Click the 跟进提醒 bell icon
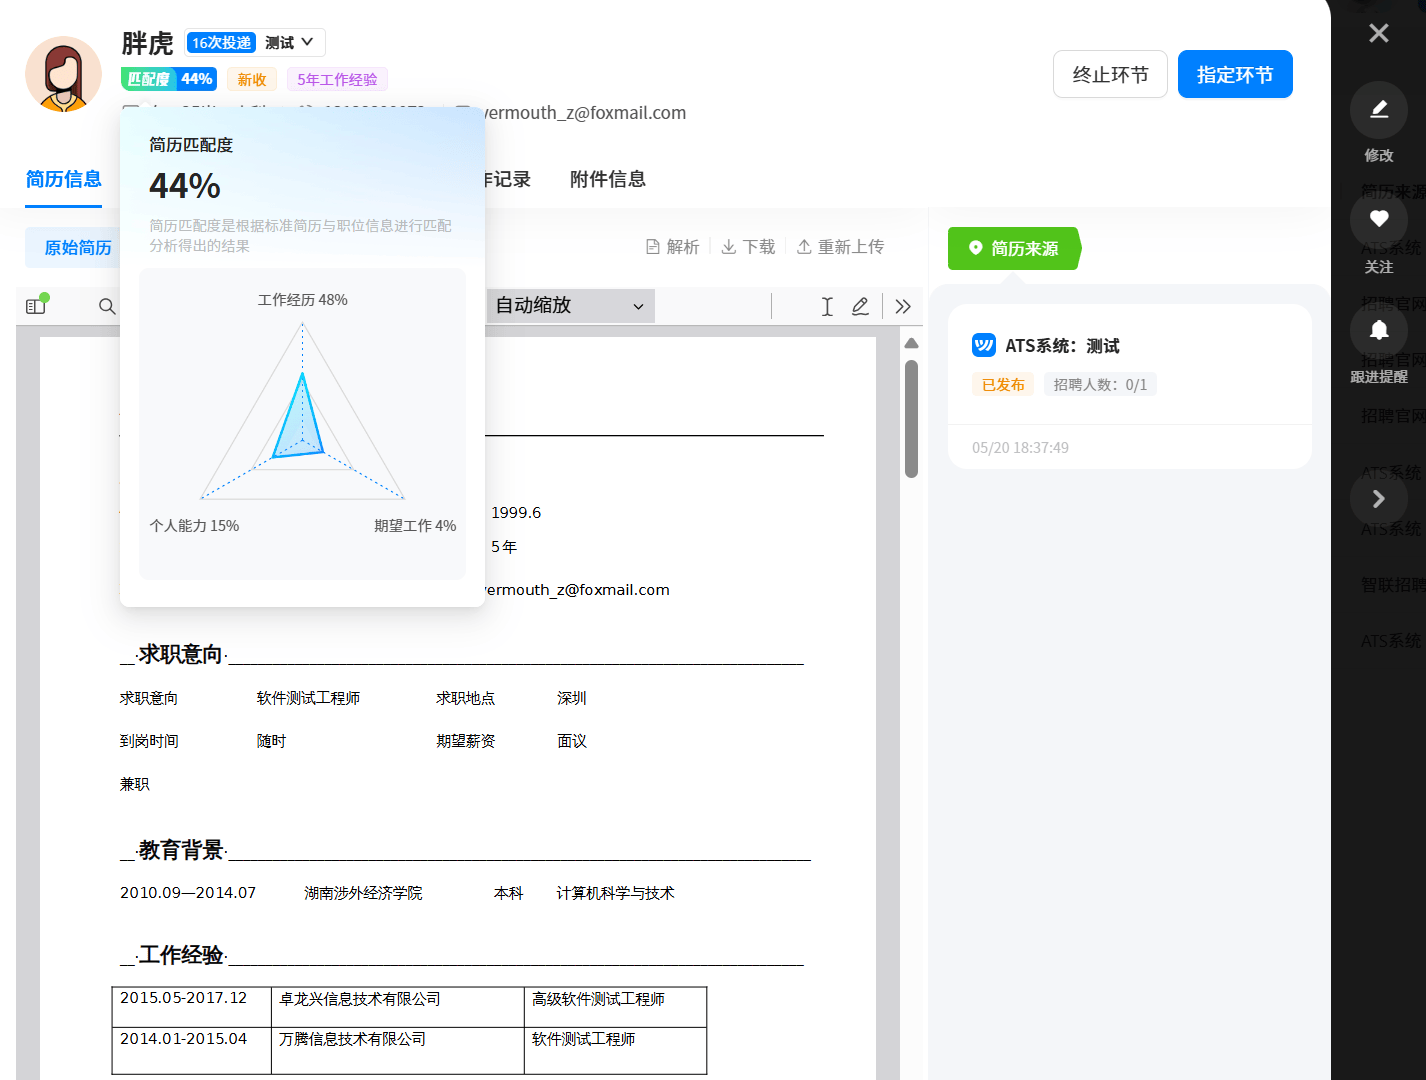The height and width of the screenshot is (1080, 1426). (x=1378, y=330)
